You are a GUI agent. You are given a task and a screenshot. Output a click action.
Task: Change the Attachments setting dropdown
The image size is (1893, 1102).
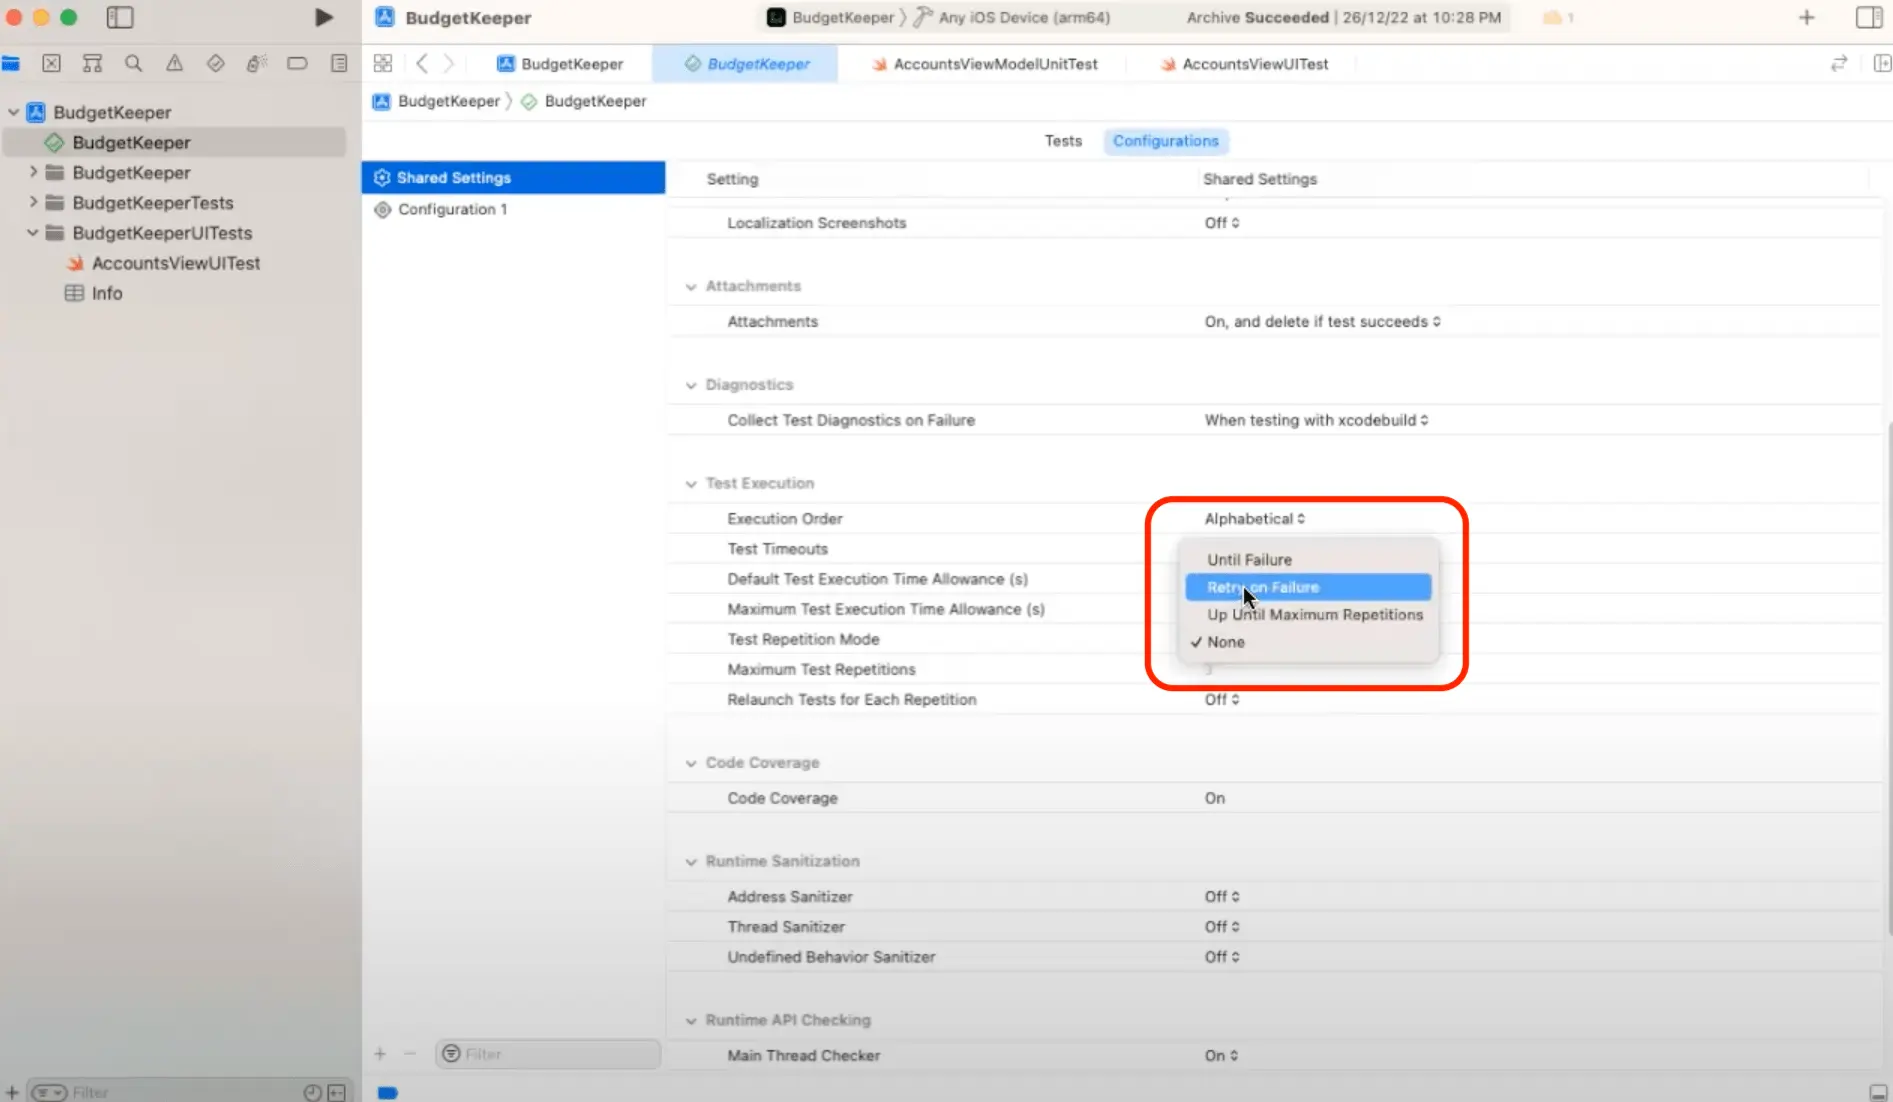[x=1322, y=322]
